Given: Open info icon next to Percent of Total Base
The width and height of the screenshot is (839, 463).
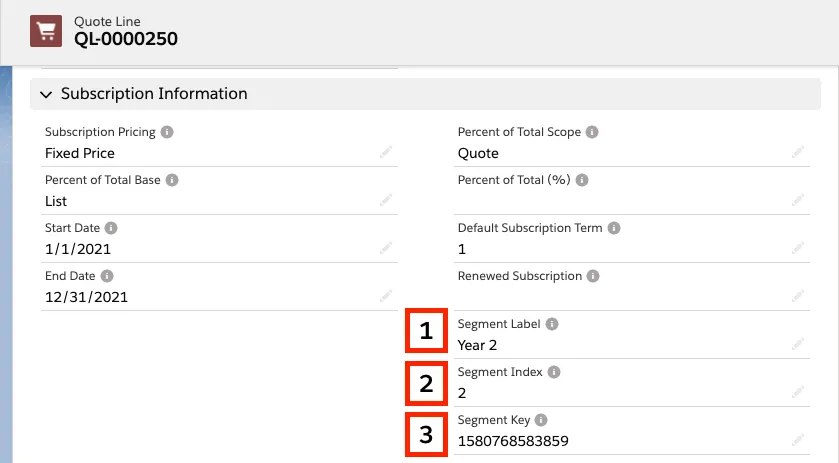Looking at the screenshot, I should [172, 180].
